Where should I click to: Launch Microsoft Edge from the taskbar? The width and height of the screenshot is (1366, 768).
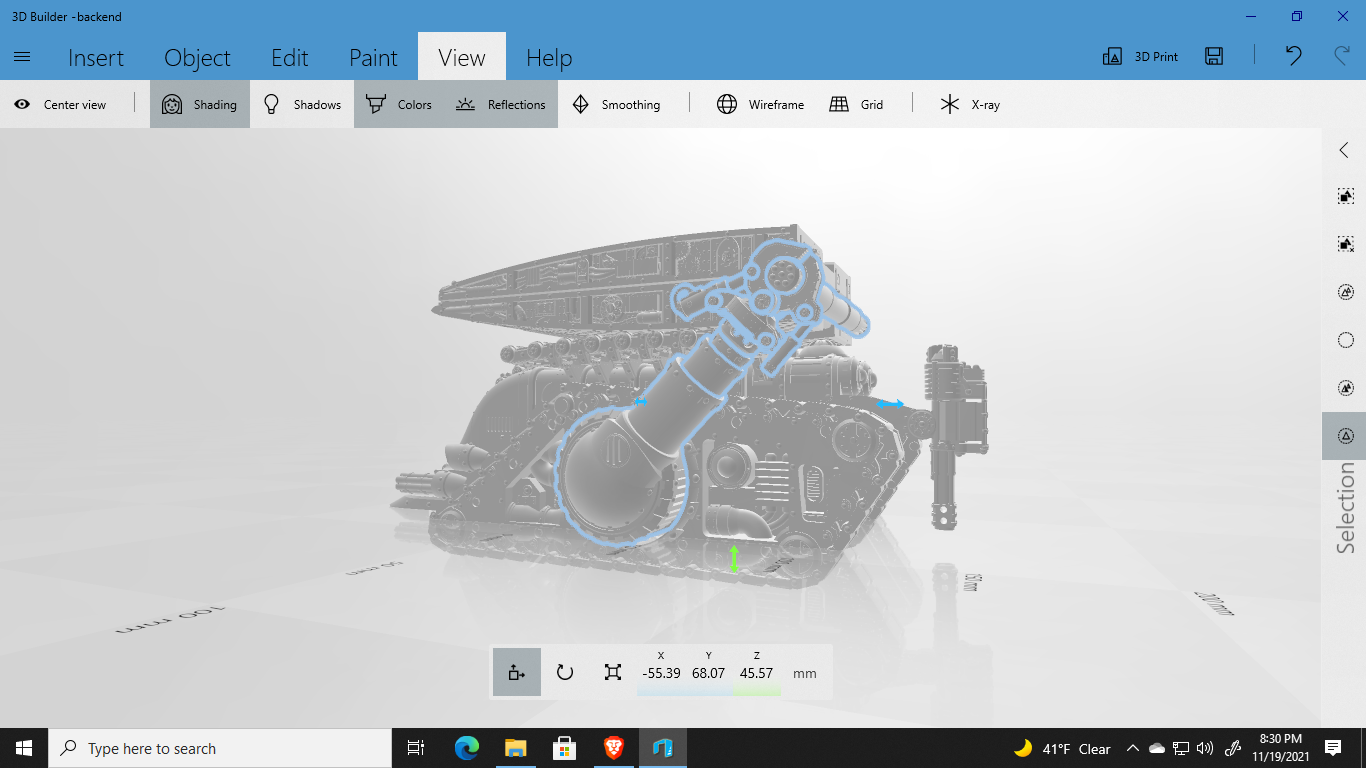pyautogui.click(x=467, y=748)
